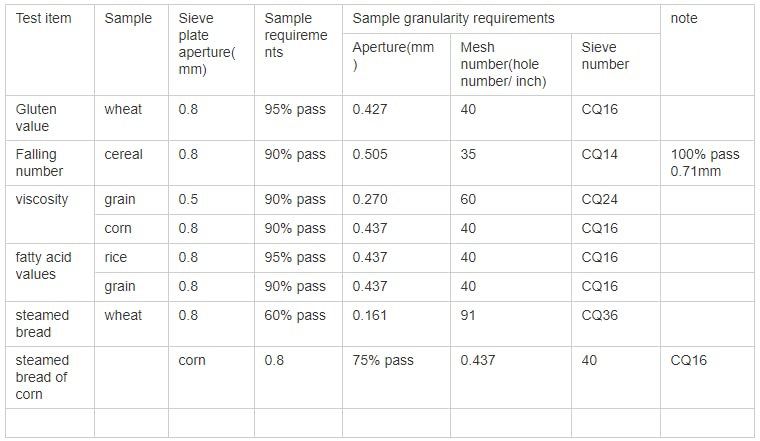The image size is (760, 441).
Task: Select the 0.505 aperture cell
Action: coord(396,163)
